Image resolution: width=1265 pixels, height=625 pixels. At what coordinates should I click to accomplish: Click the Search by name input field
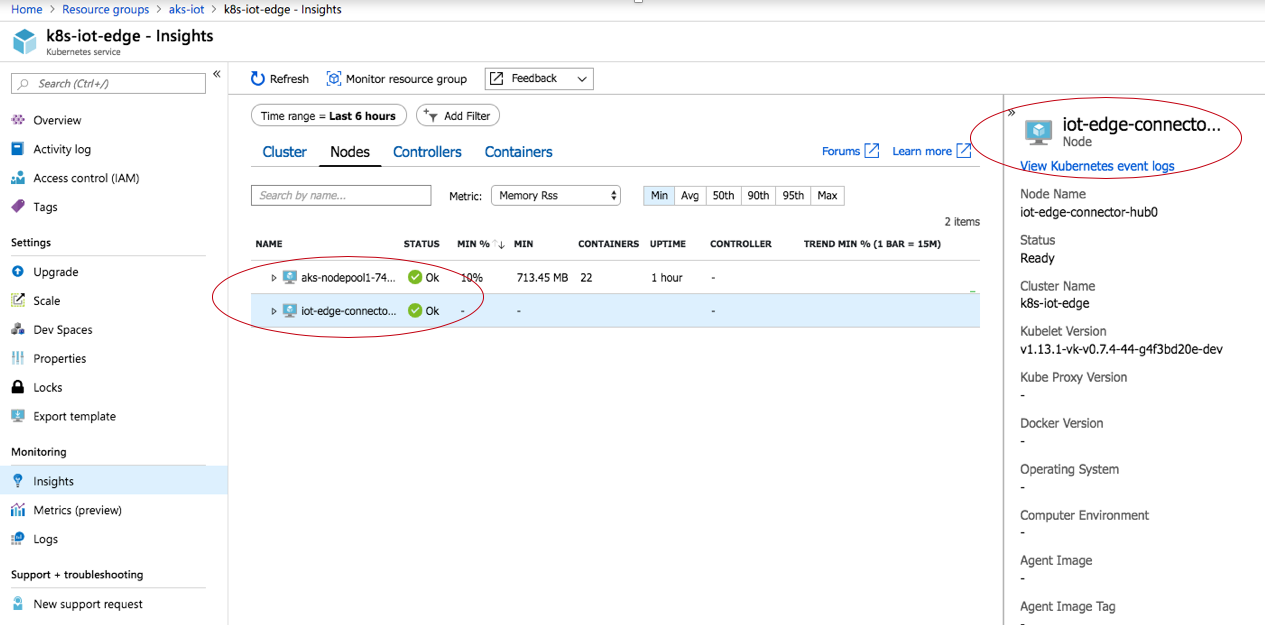point(341,195)
